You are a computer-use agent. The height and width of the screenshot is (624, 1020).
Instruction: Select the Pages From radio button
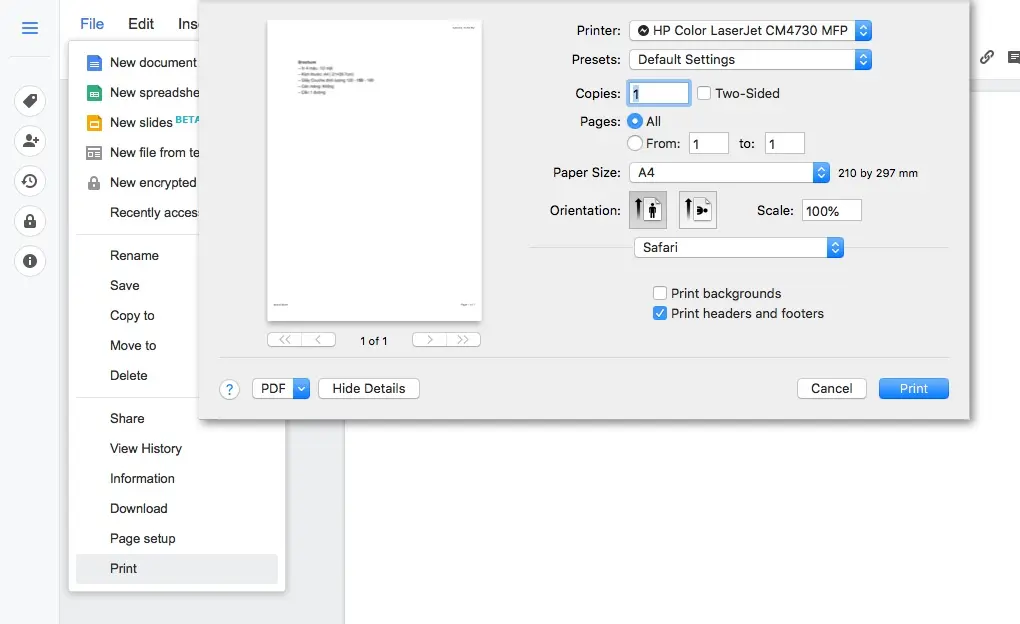click(x=634, y=143)
